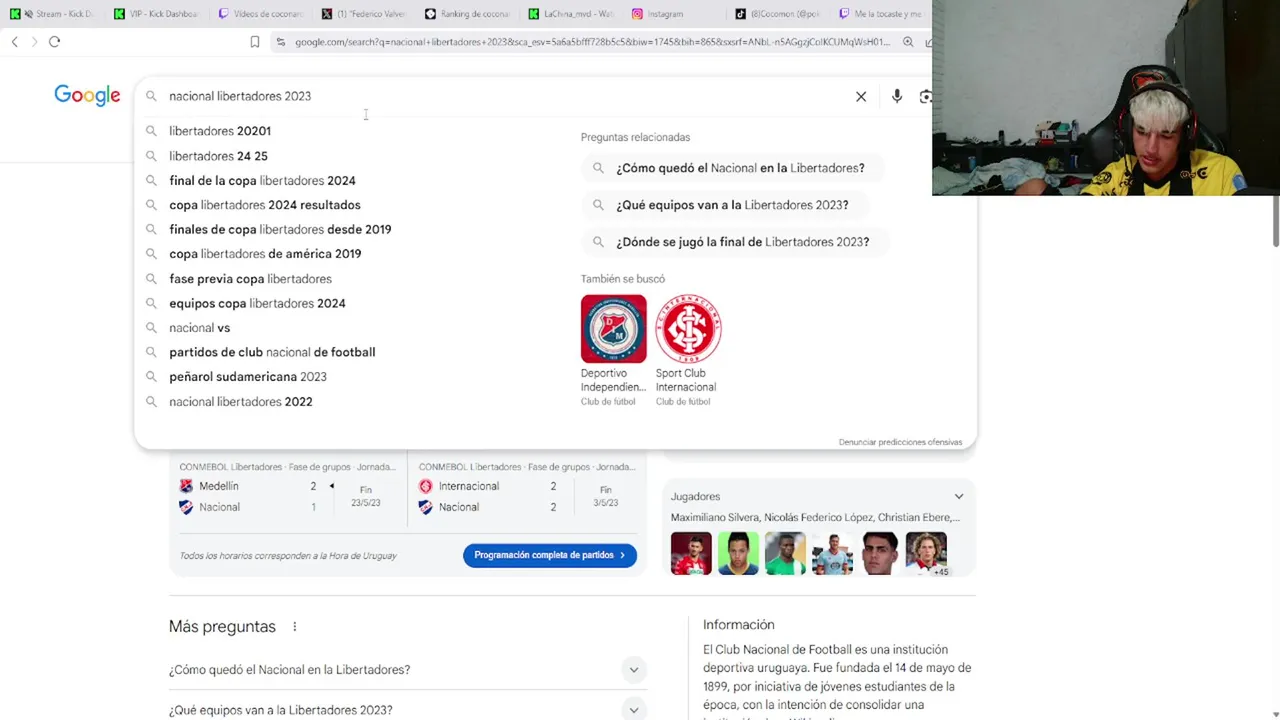Click Programación completa de partidos button
The width and height of the screenshot is (1280, 720).
[550, 555]
